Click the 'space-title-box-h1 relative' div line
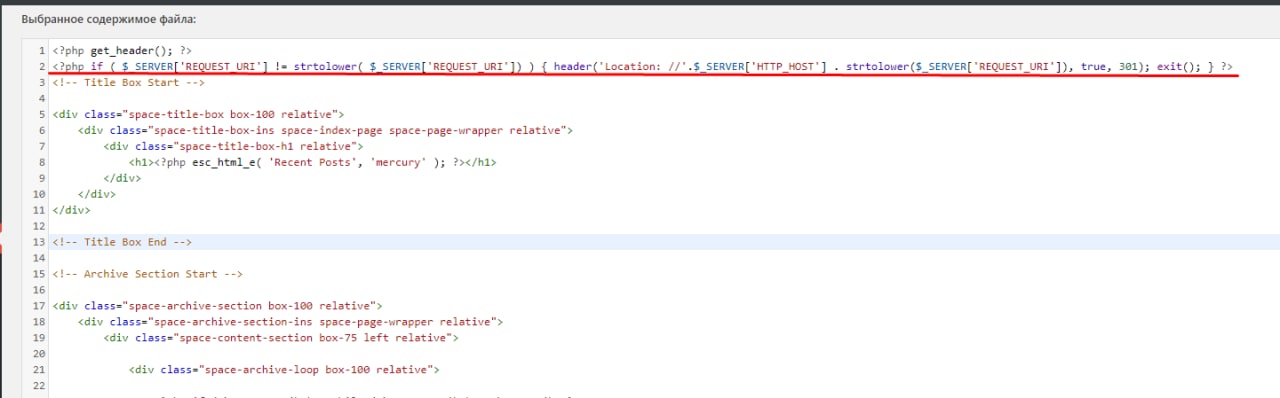The image size is (1280, 398). tap(233, 146)
